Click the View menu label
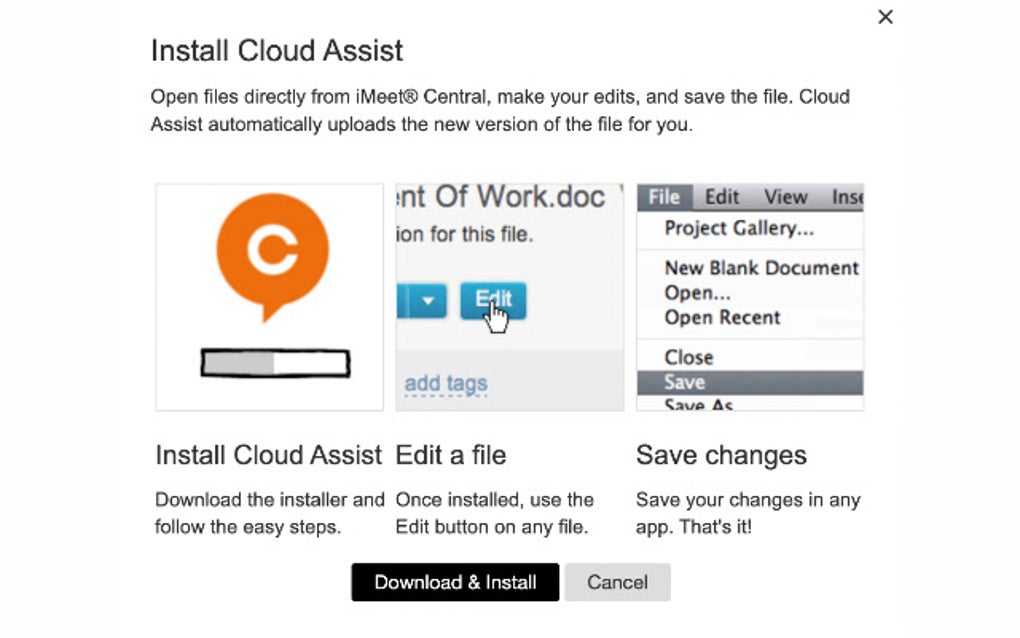Screen dimensions: 1020x638 click(x=785, y=196)
